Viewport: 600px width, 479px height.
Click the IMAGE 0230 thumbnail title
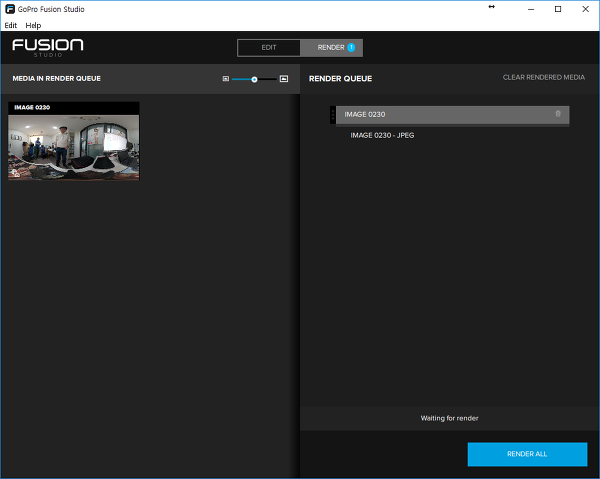pyautogui.click(x=32, y=108)
